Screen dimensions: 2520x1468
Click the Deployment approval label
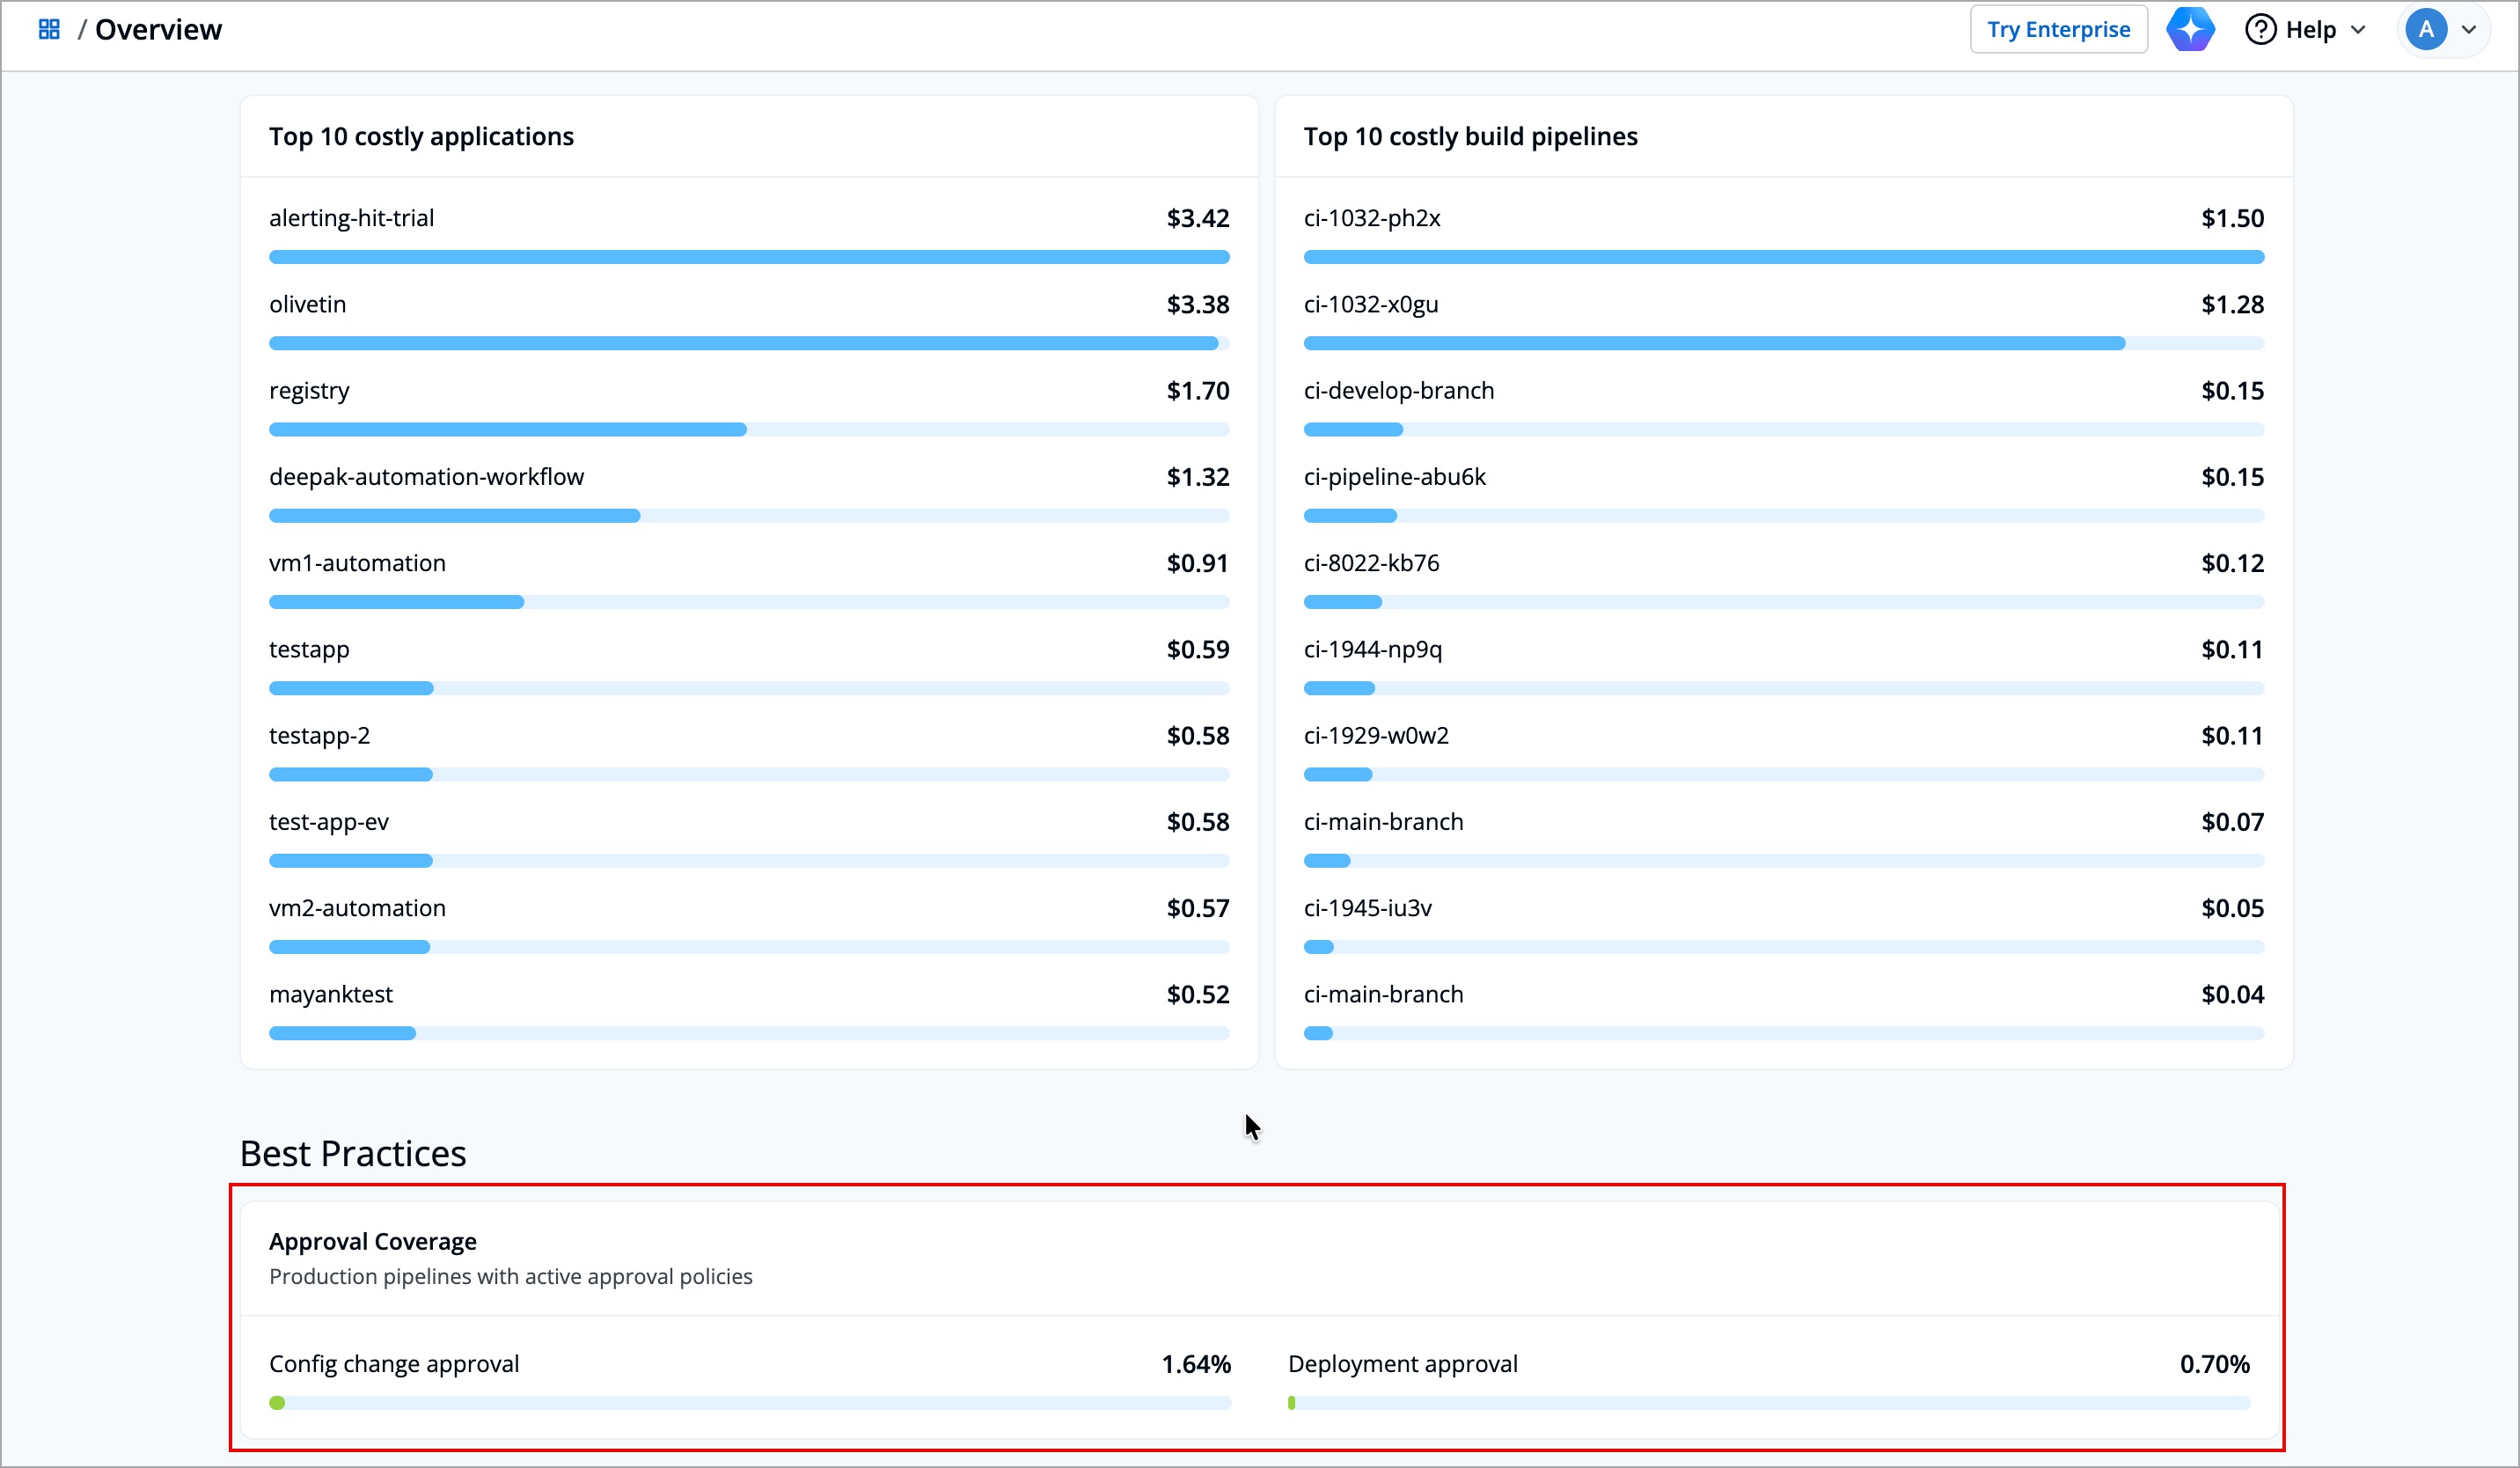coord(1402,1364)
